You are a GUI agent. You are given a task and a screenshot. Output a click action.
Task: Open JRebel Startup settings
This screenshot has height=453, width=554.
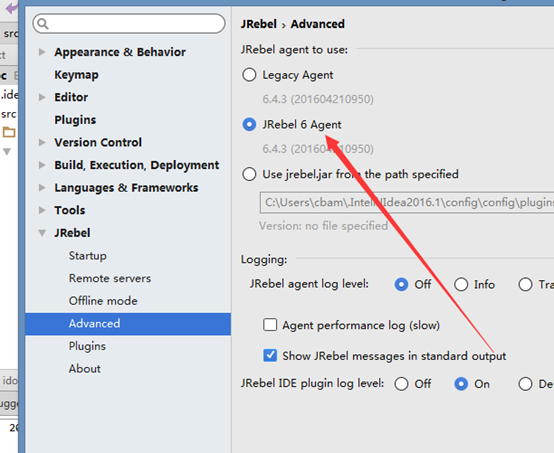[88, 255]
